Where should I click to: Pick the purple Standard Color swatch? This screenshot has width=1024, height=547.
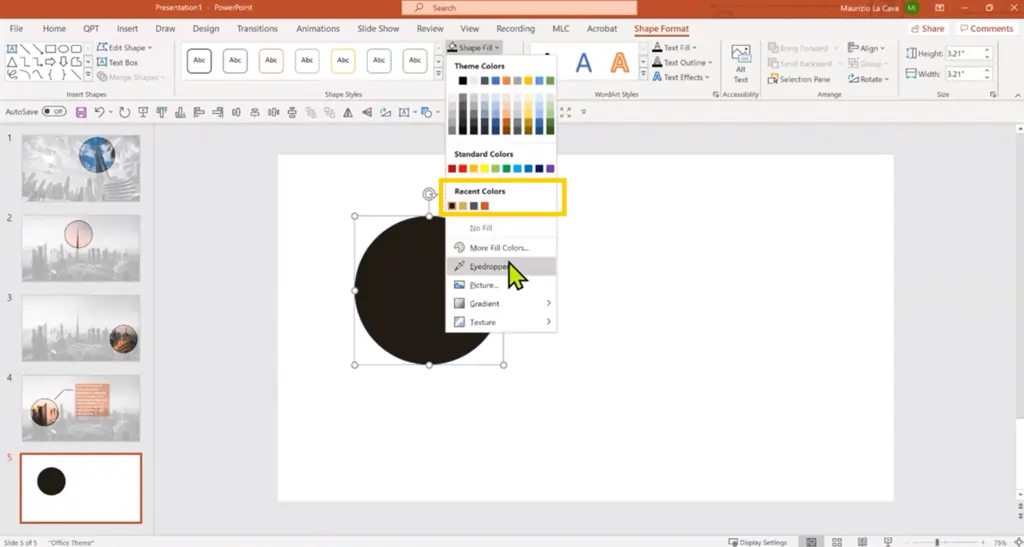pos(550,169)
